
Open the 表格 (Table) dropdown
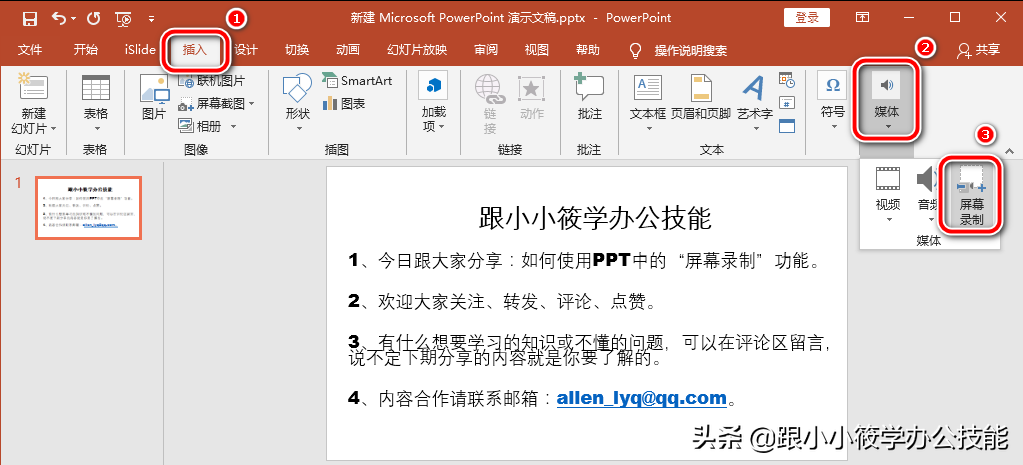(95, 103)
